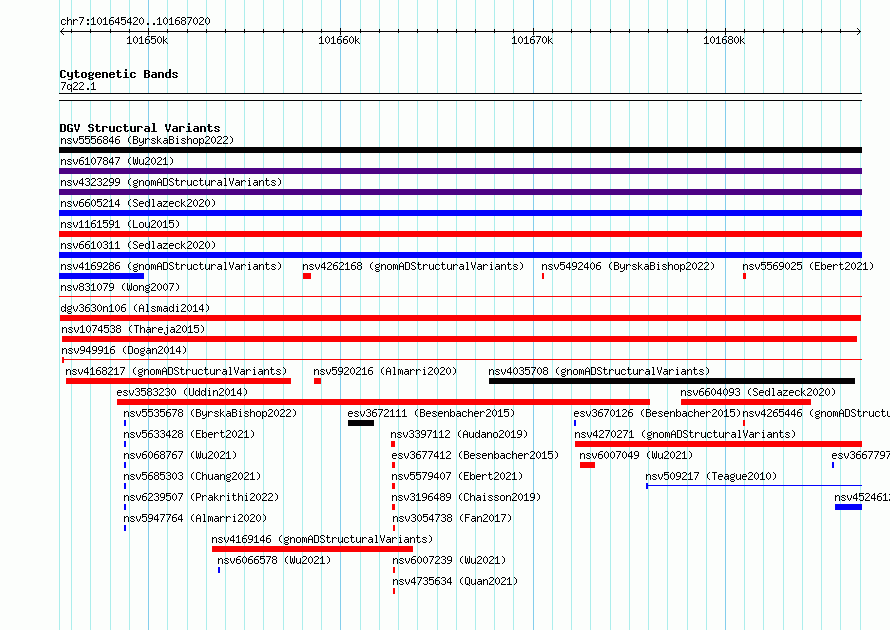
Task: Click the 7q22.1 cytogenetic band label
Action: click(78, 86)
